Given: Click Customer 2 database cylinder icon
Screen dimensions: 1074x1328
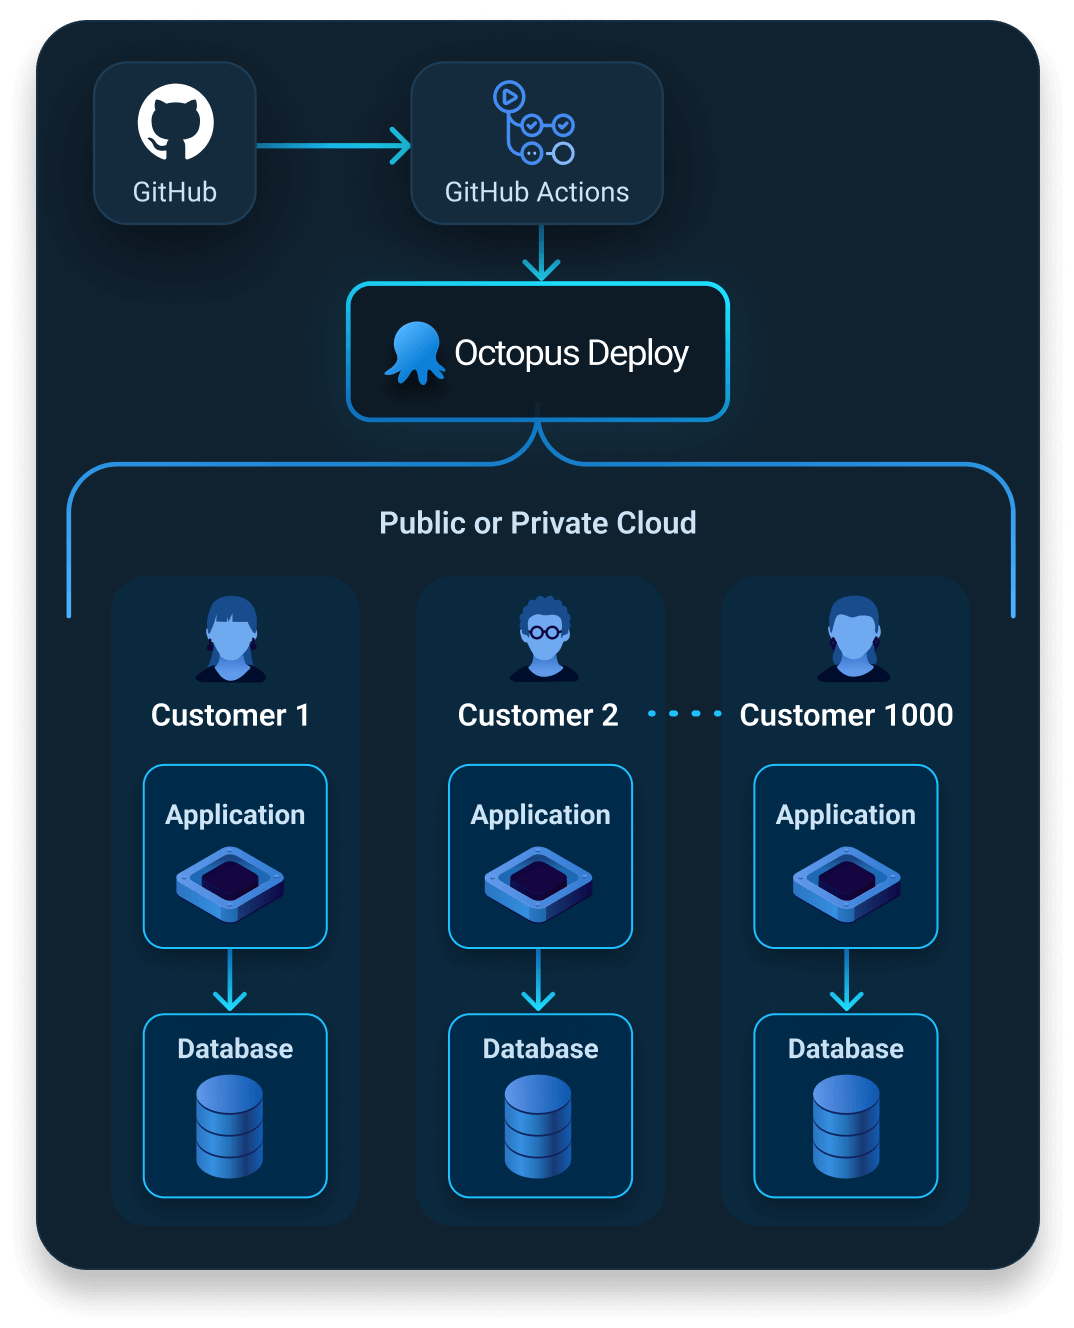Looking at the screenshot, I should click(x=538, y=1126).
